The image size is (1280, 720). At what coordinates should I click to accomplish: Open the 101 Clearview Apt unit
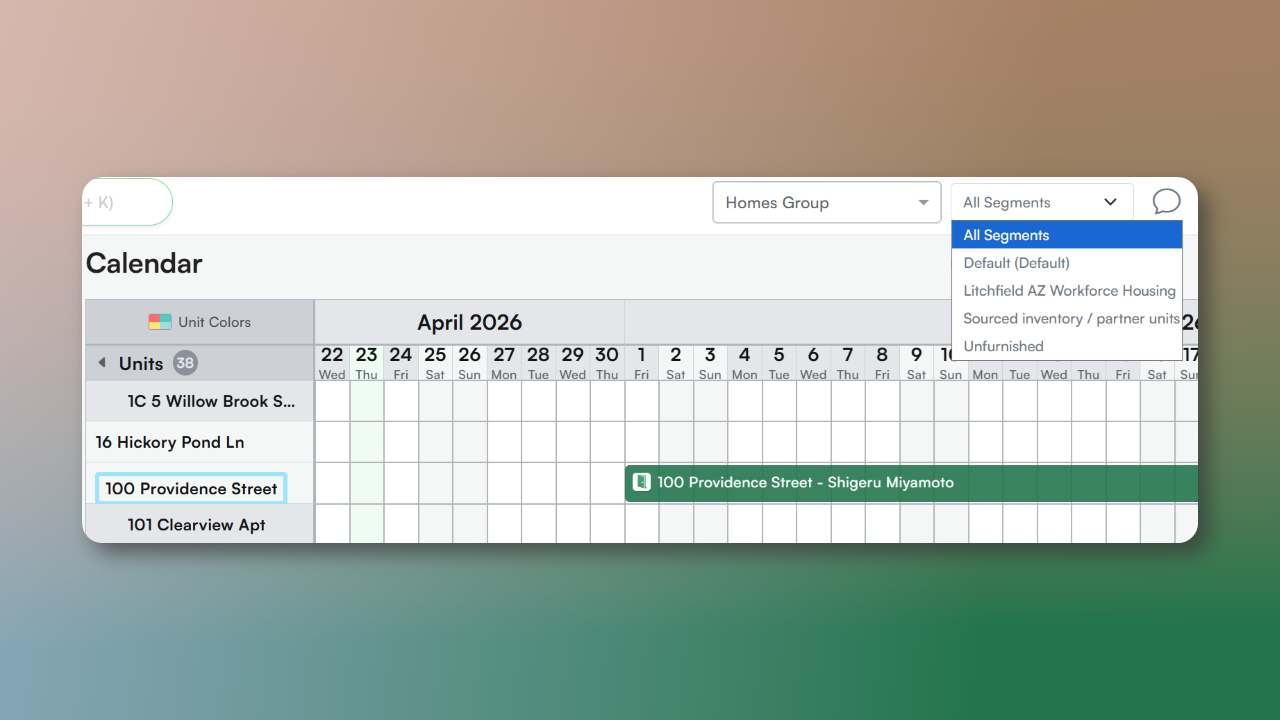click(197, 525)
